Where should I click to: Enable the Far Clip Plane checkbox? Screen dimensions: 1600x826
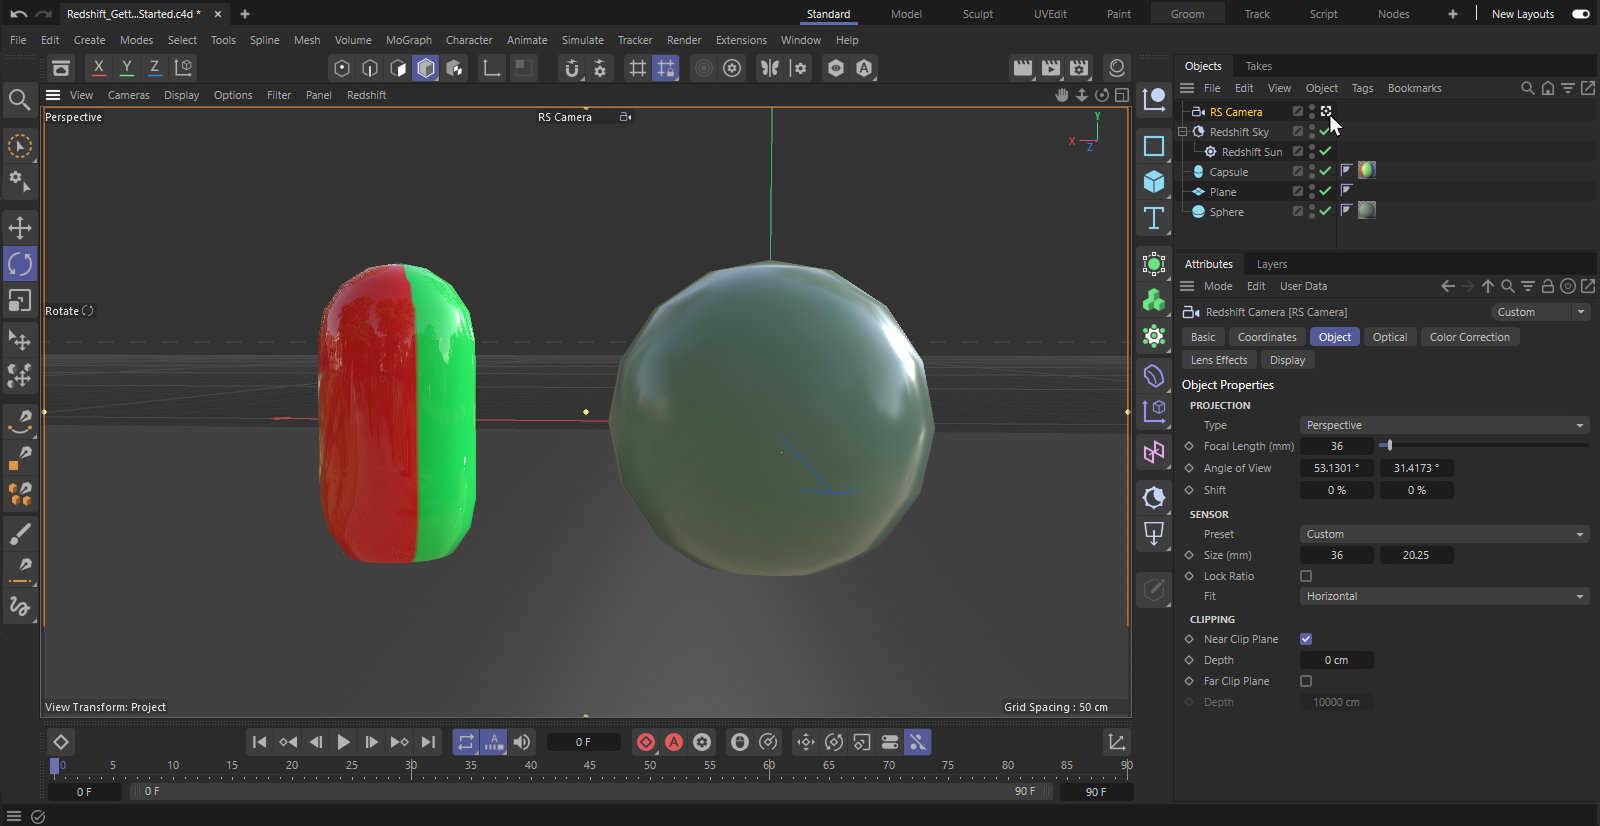tap(1306, 681)
